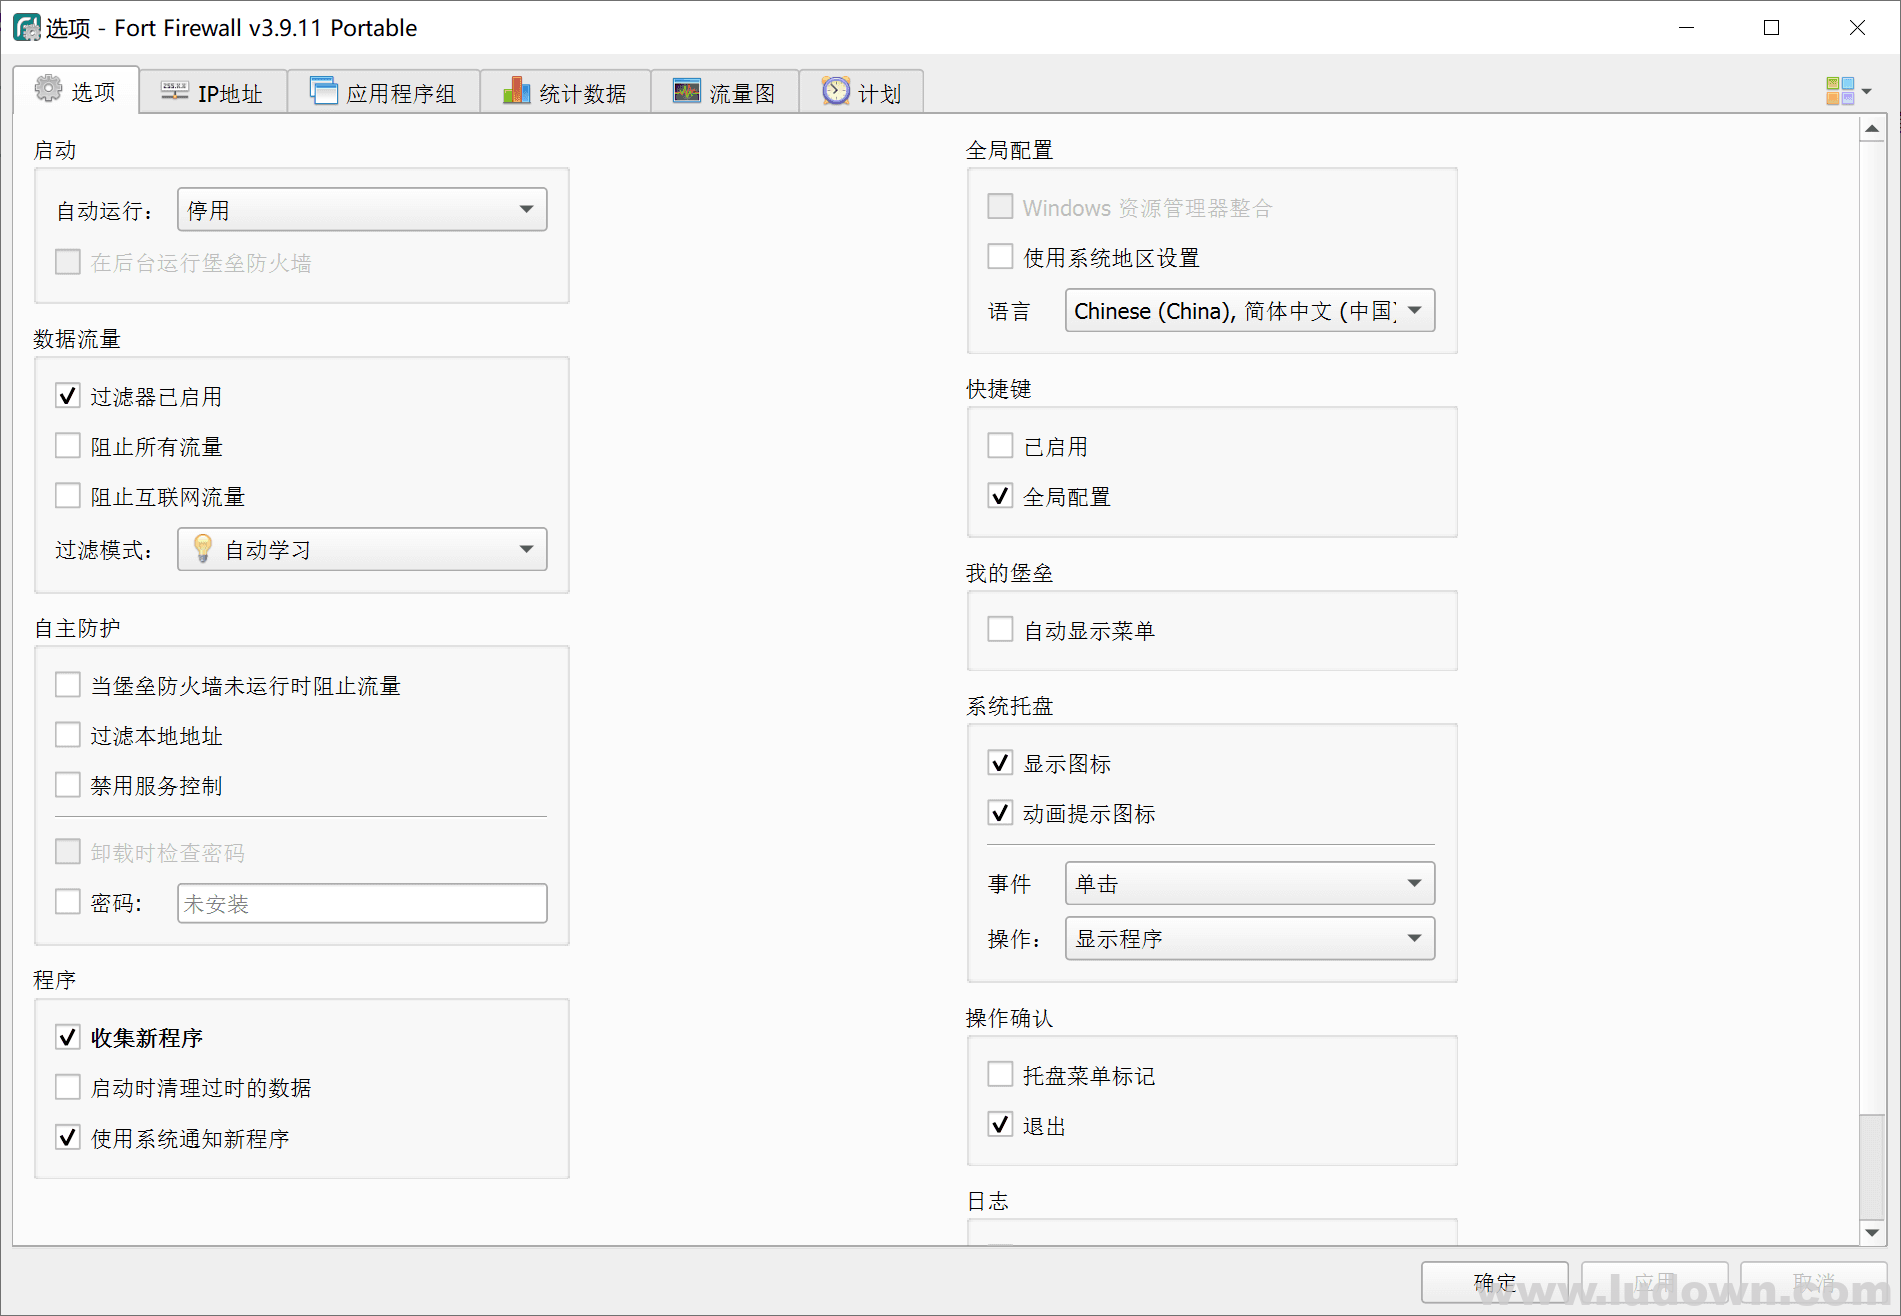Click the scrollbar down arrow
The width and height of the screenshot is (1901, 1316).
[1872, 1233]
